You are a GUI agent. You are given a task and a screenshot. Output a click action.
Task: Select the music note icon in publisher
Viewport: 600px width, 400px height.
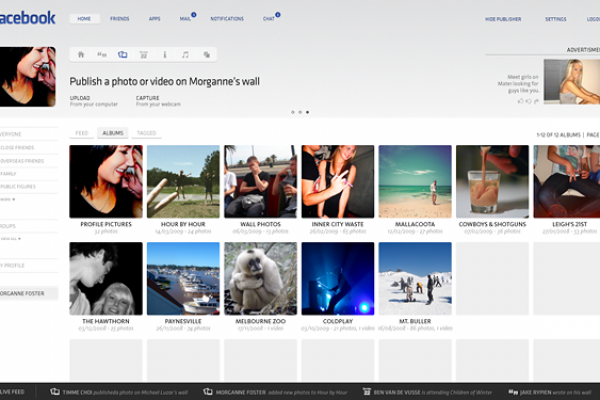[x=185, y=55]
